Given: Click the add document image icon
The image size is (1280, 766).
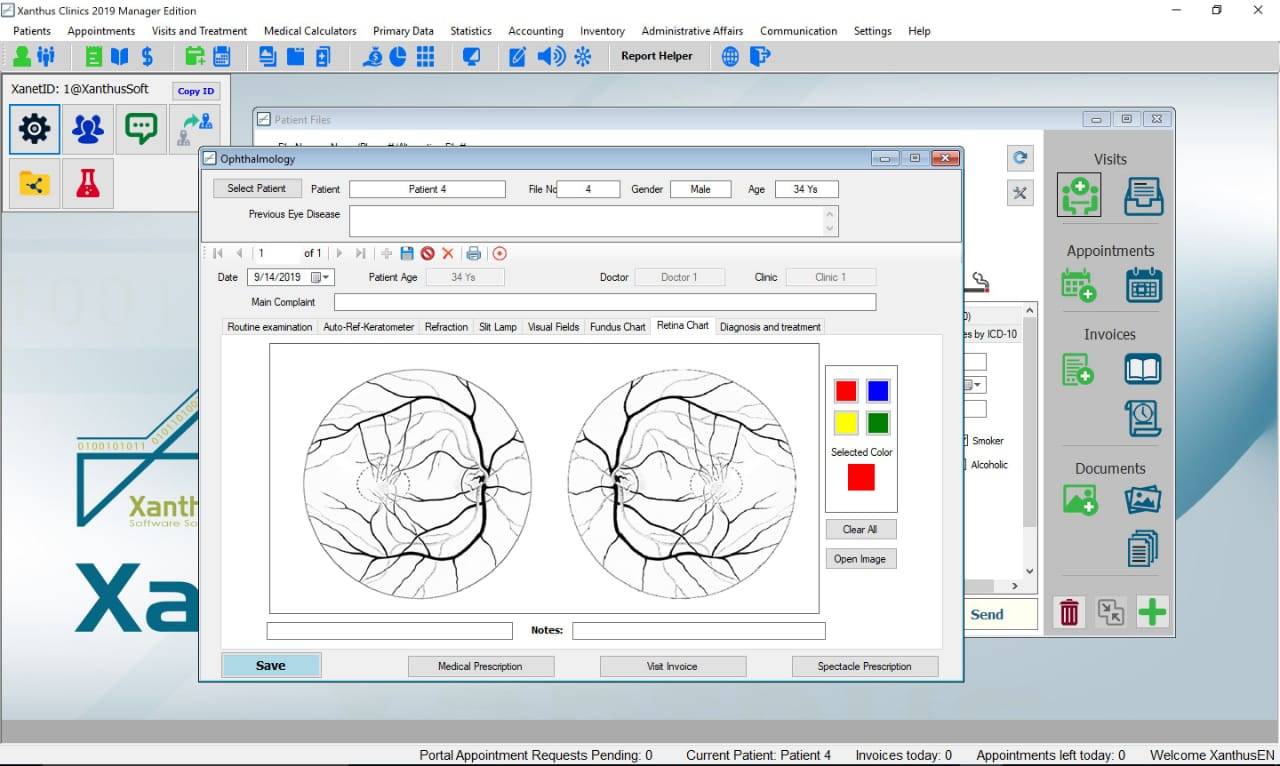Looking at the screenshot, I should tap(1079, 500).
